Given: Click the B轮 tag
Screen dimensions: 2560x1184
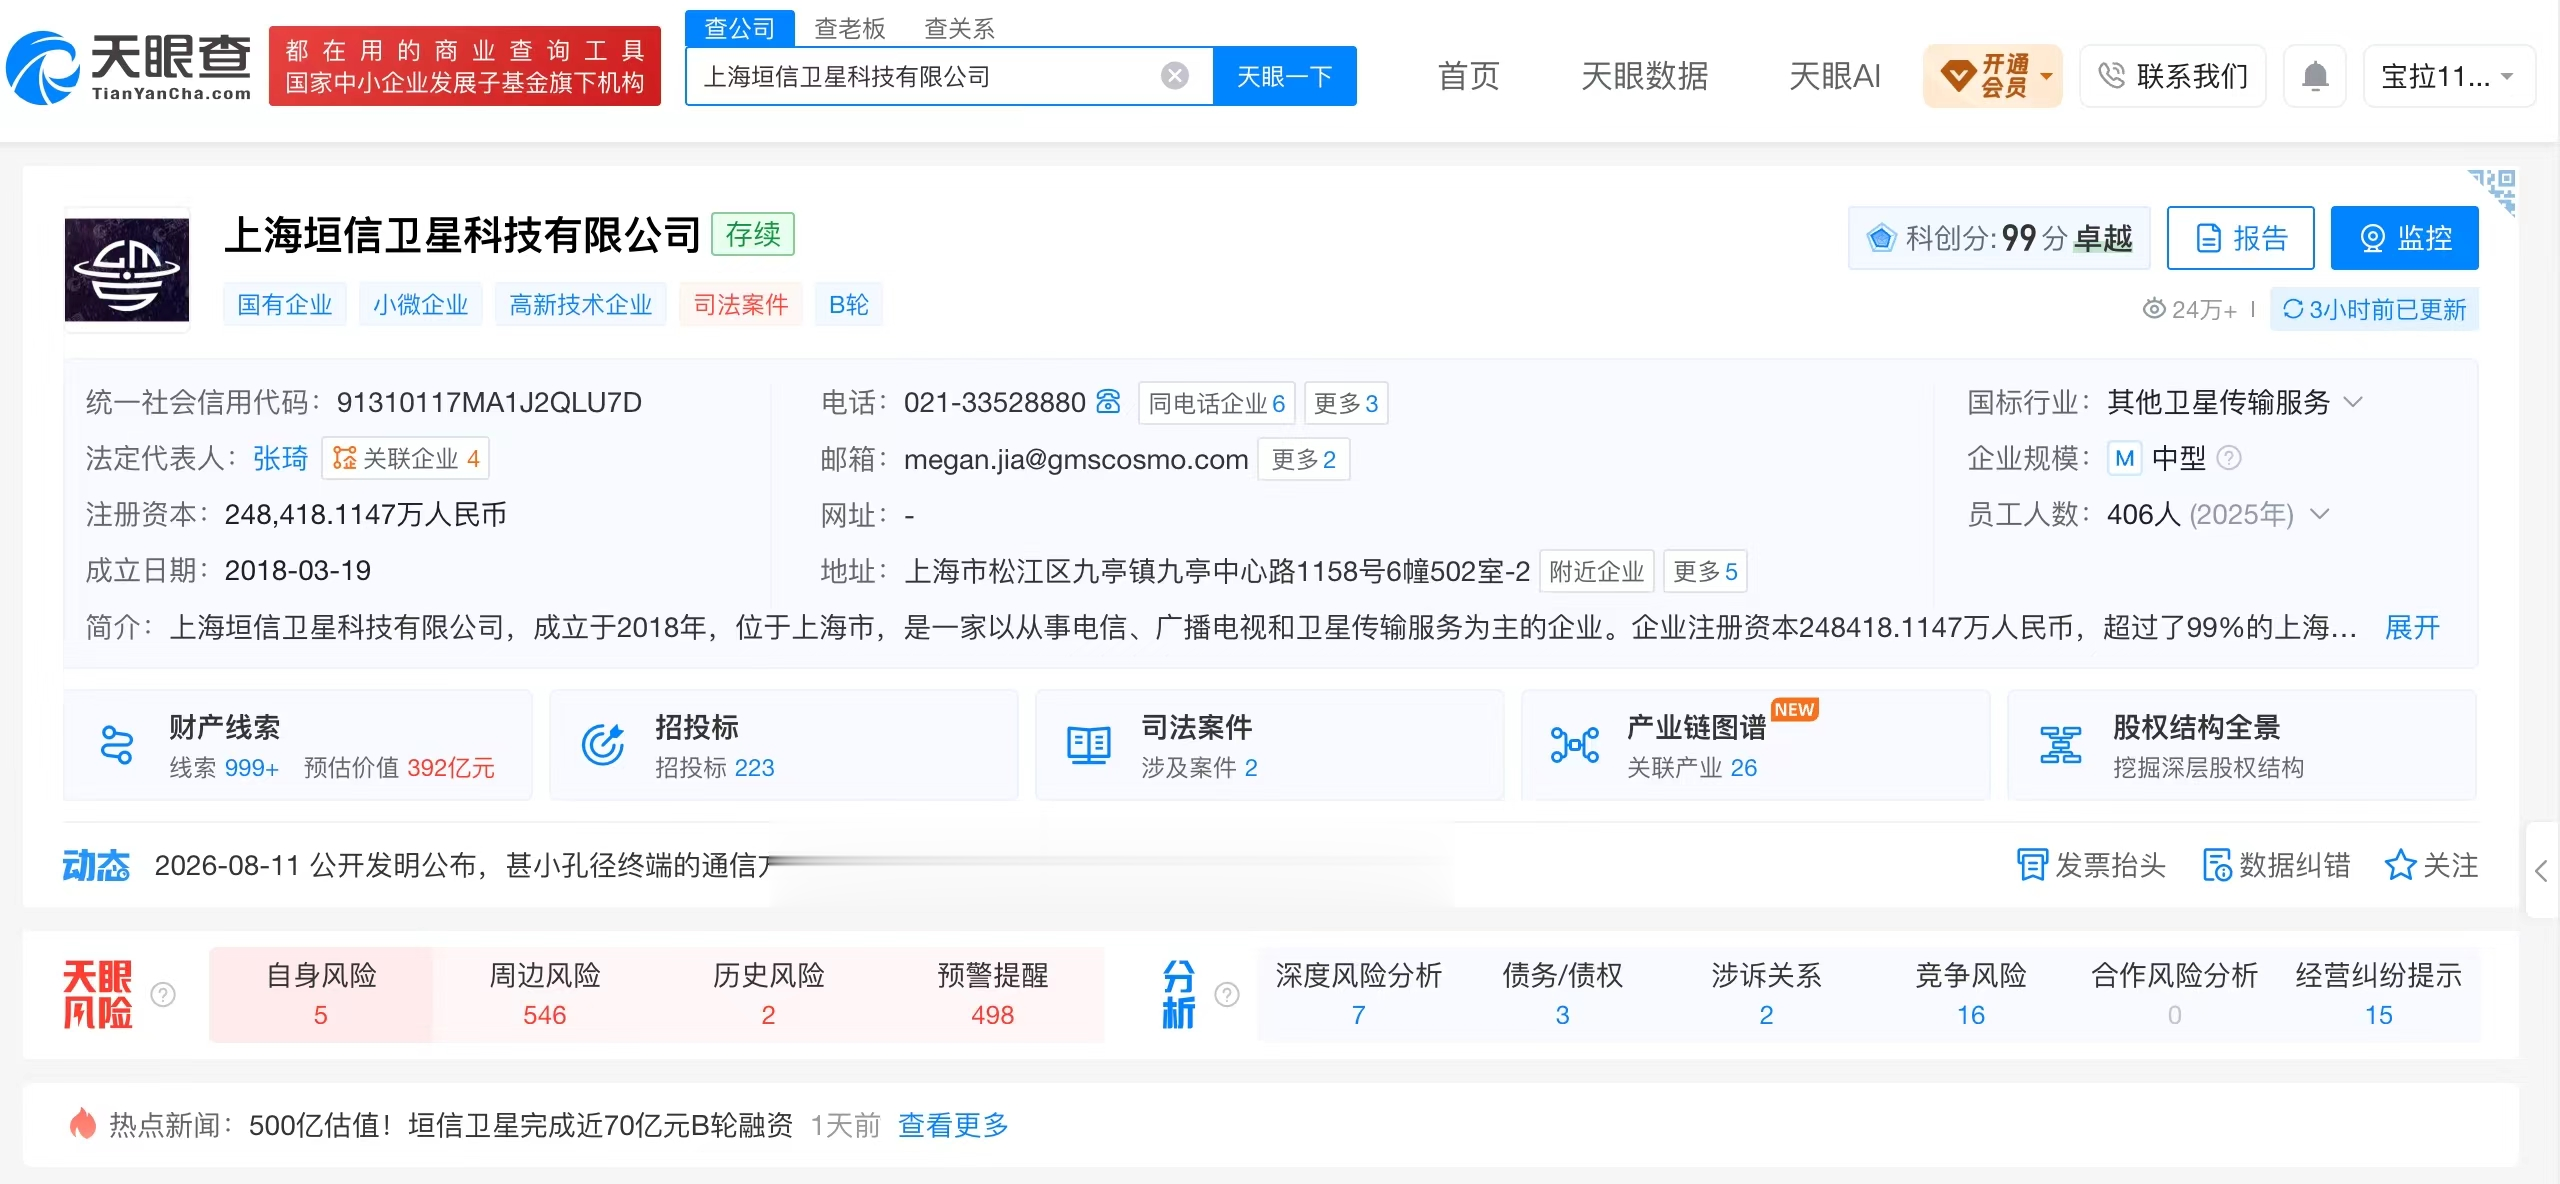Looking at the screenshot, I should point(849,304).
